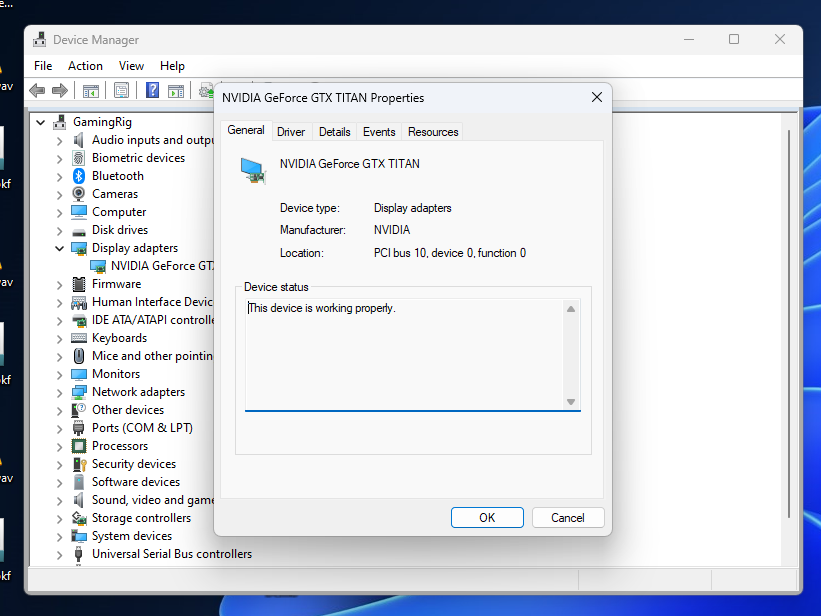Click the Biometric devices fingerprint icon
Image resolution: width=821 pixels, height=616 pixels.
pos(79,158)
